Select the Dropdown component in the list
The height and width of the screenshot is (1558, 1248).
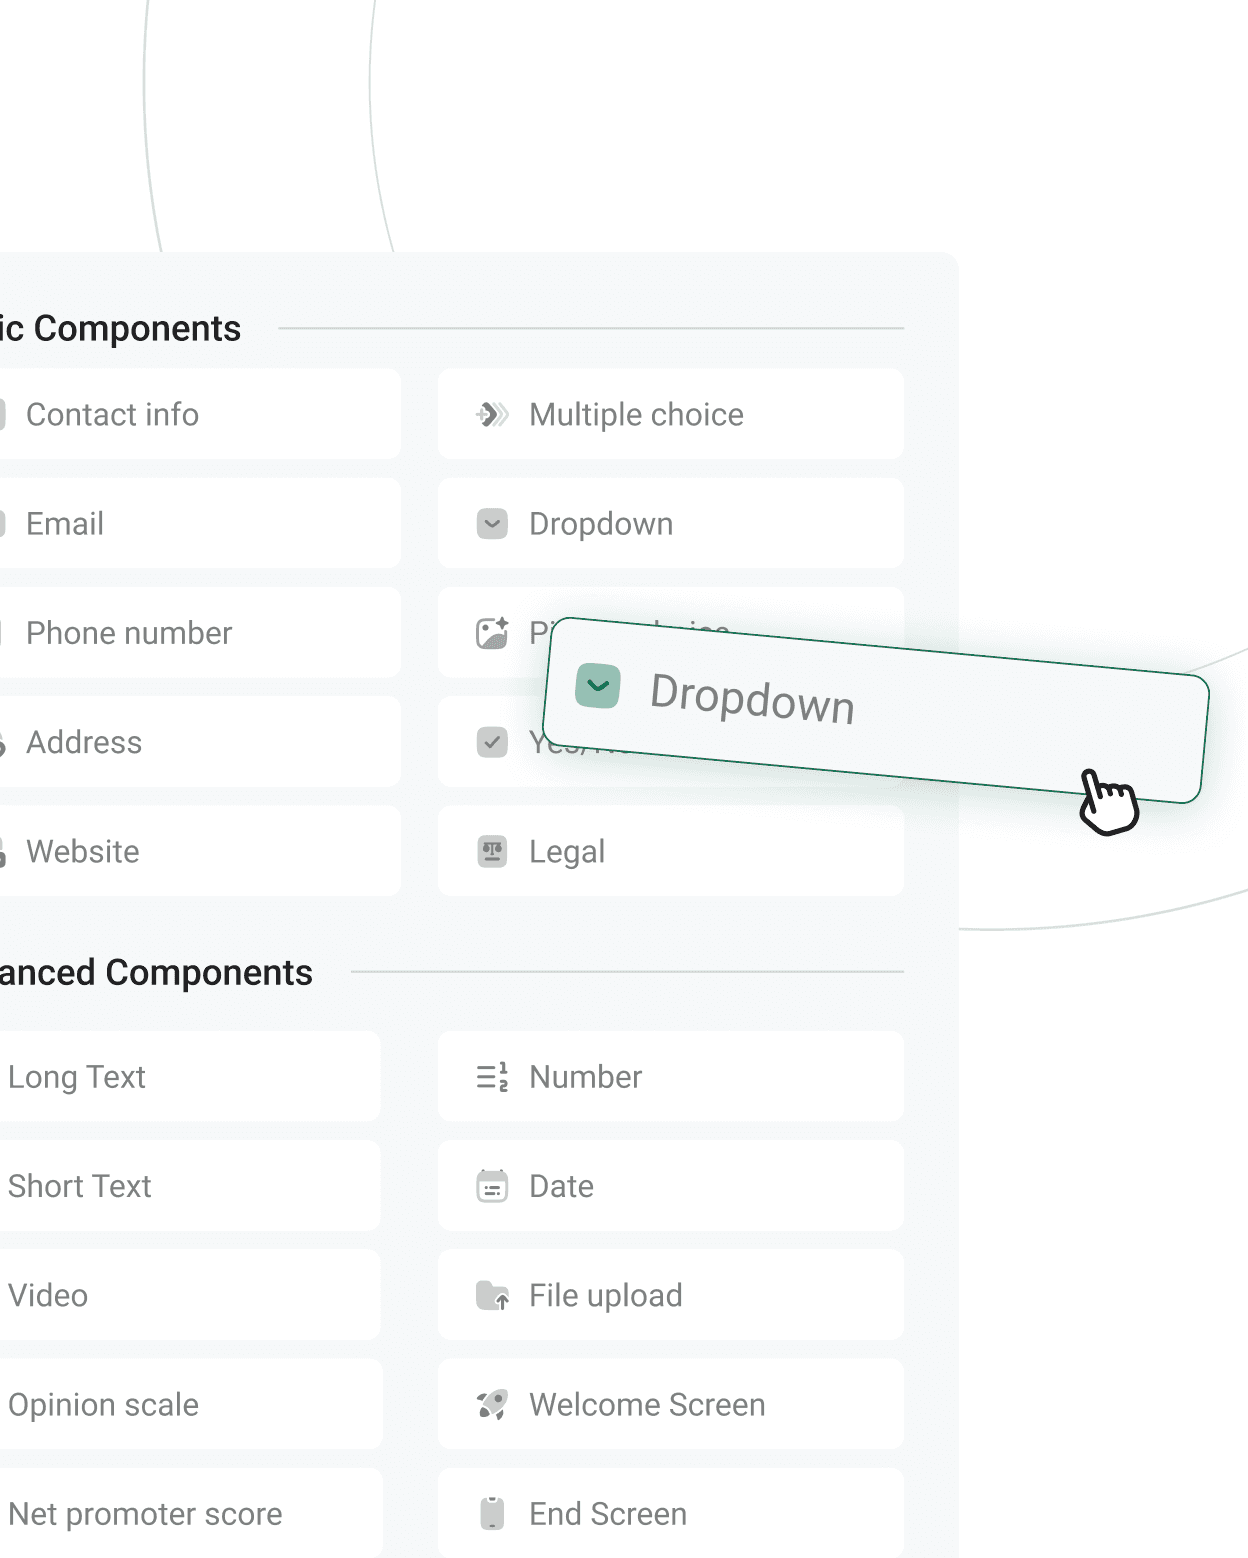(x=671, y=523)
